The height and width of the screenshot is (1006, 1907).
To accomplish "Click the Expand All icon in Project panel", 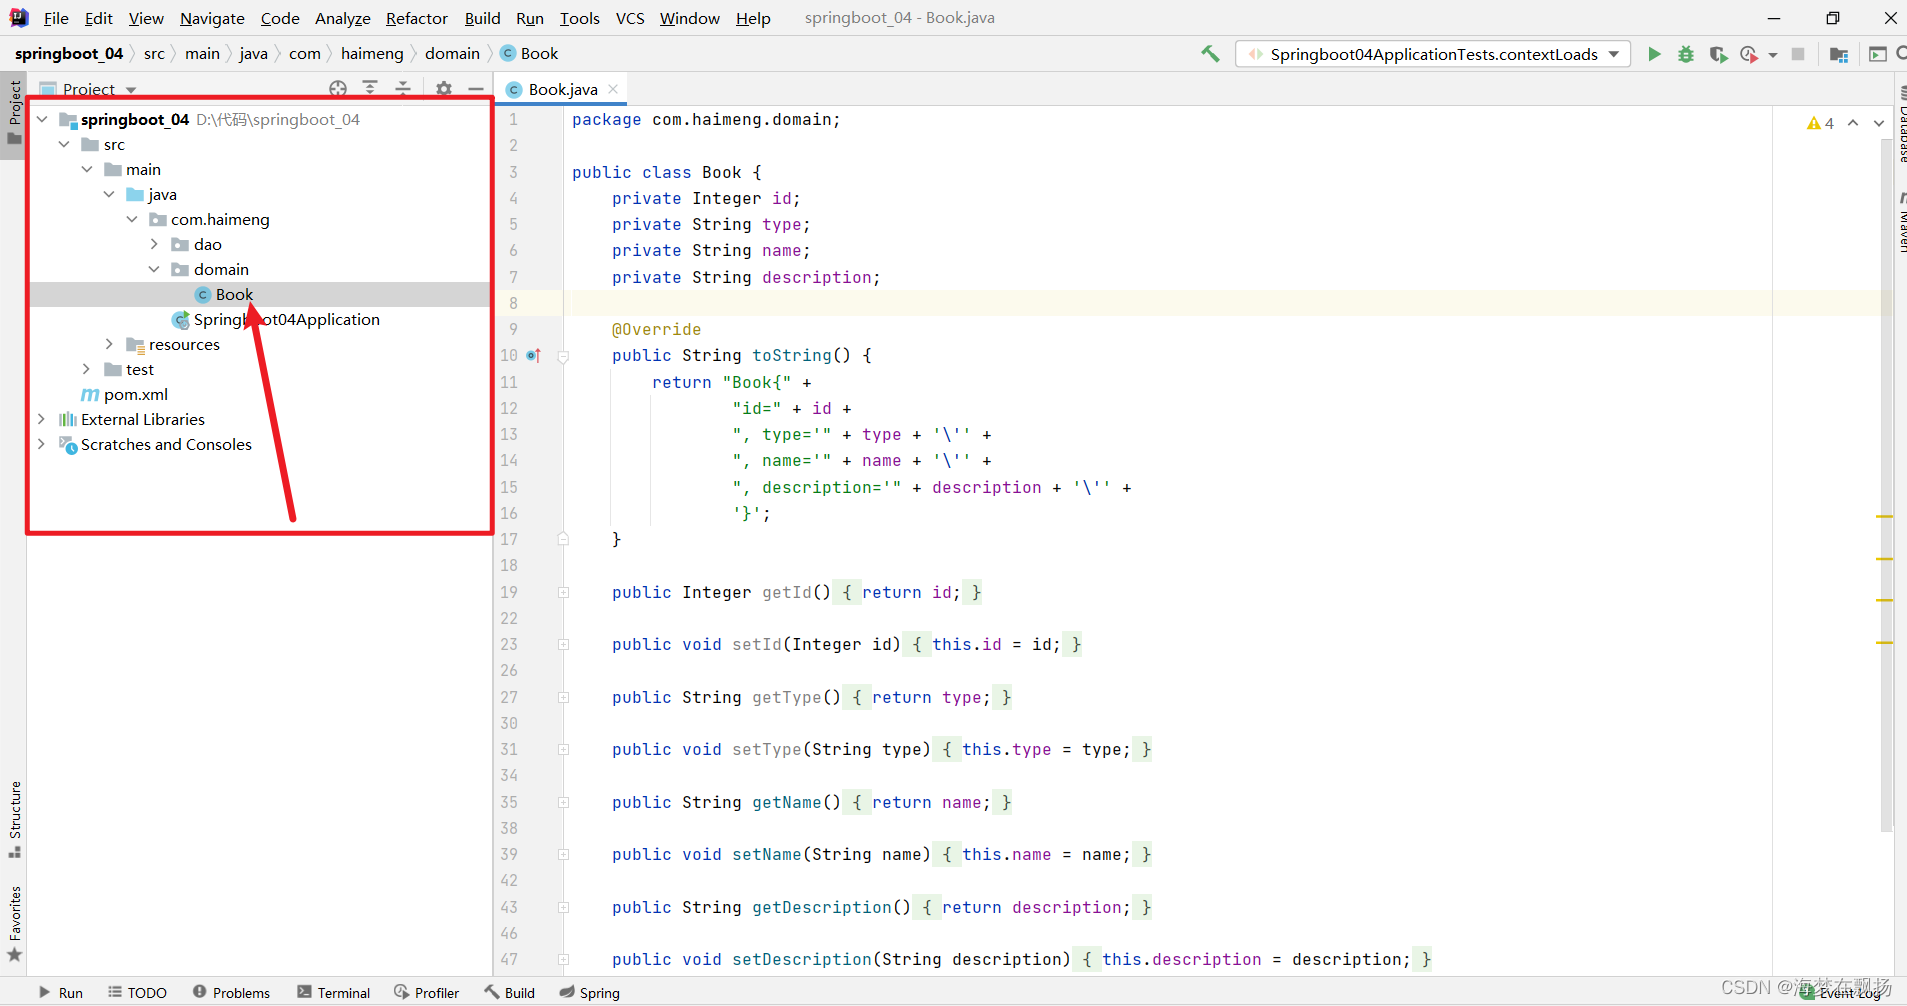I will point(370,89).
